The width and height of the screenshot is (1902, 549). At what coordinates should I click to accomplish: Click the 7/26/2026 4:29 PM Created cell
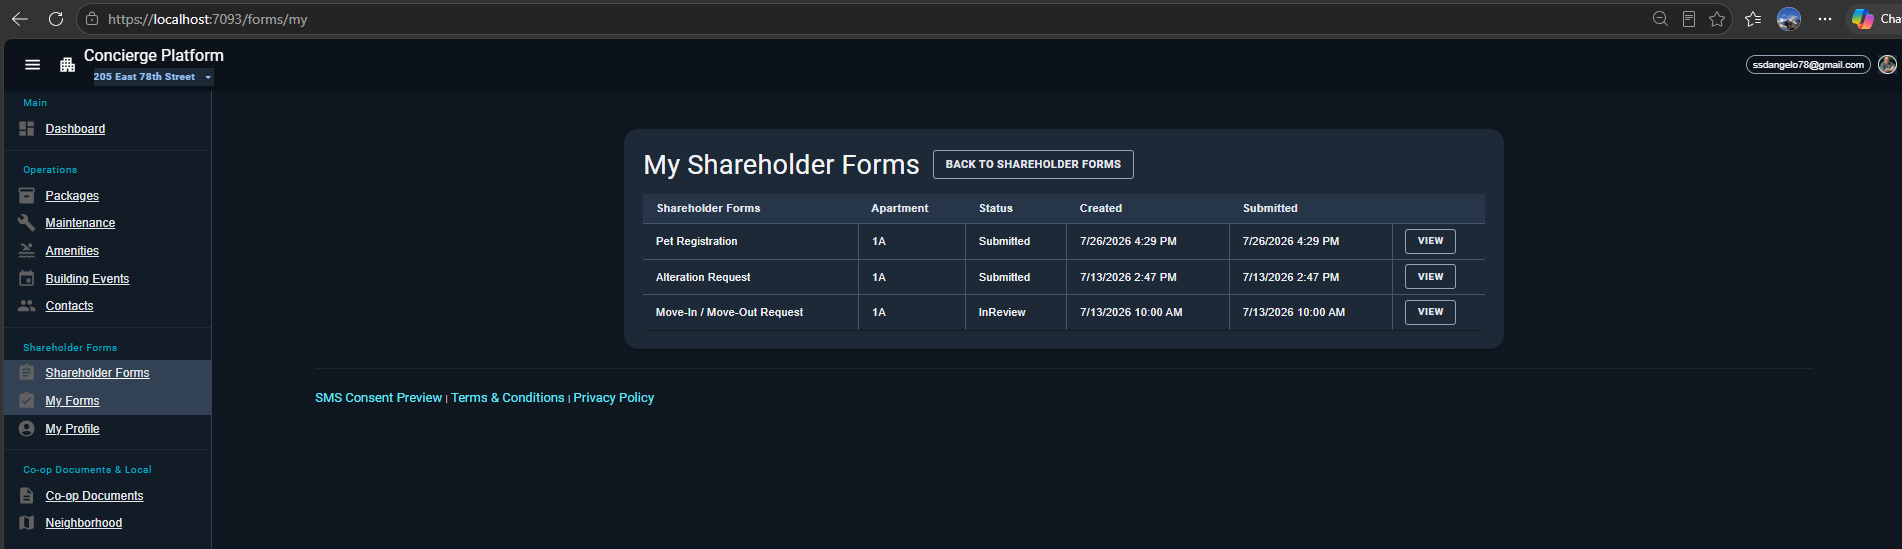pyautogui.click(x=1148, y=241)
